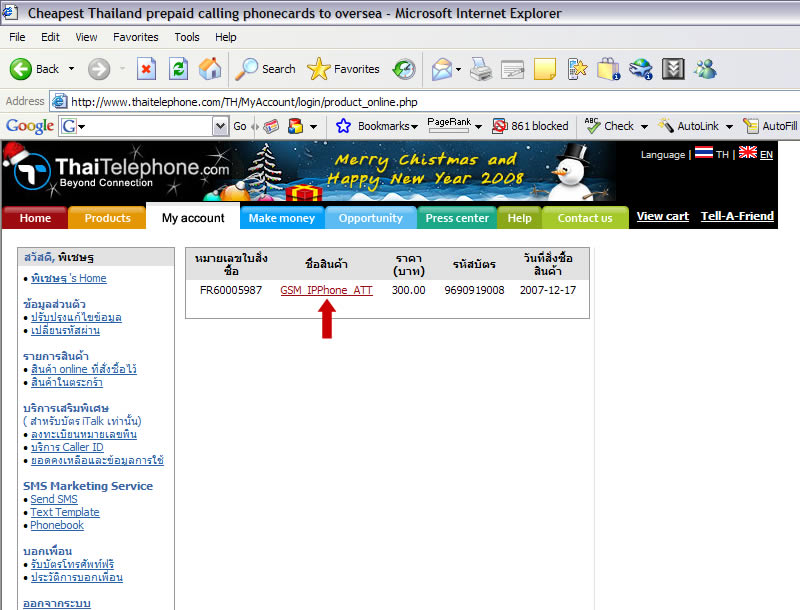Switch language using the Thai flag

coord(704,154)
